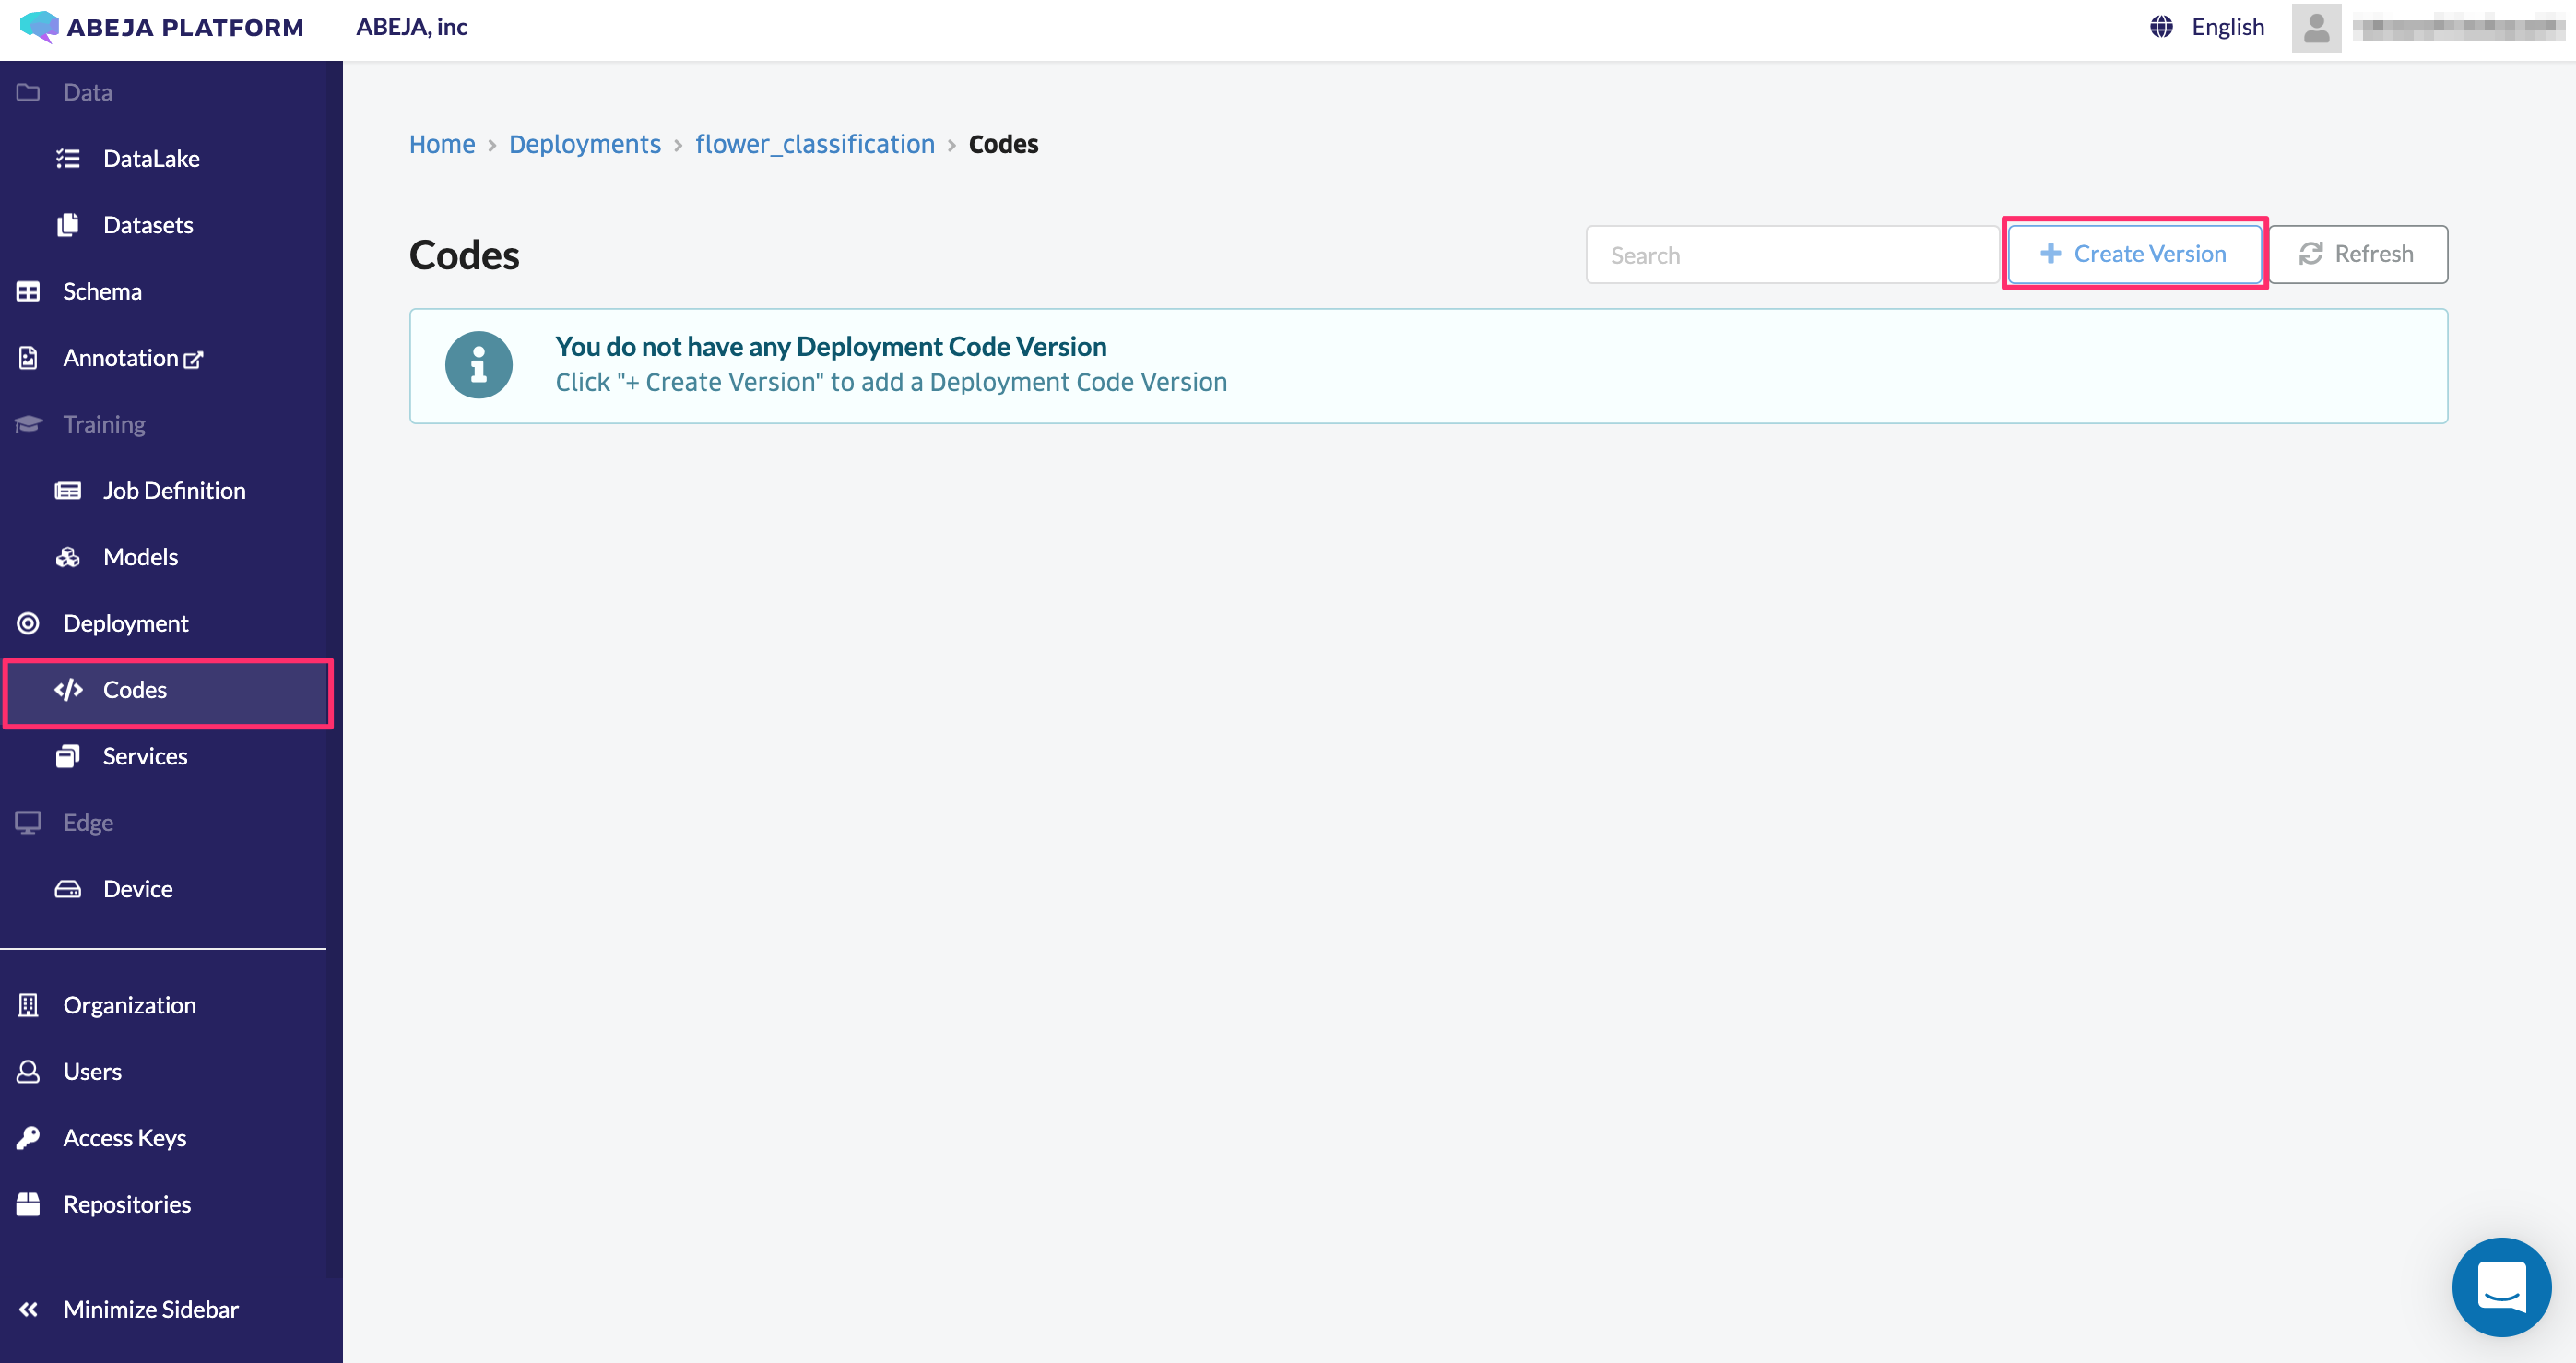Click the blurred account name
2576x1363 pixels.
click(2458, 28)
